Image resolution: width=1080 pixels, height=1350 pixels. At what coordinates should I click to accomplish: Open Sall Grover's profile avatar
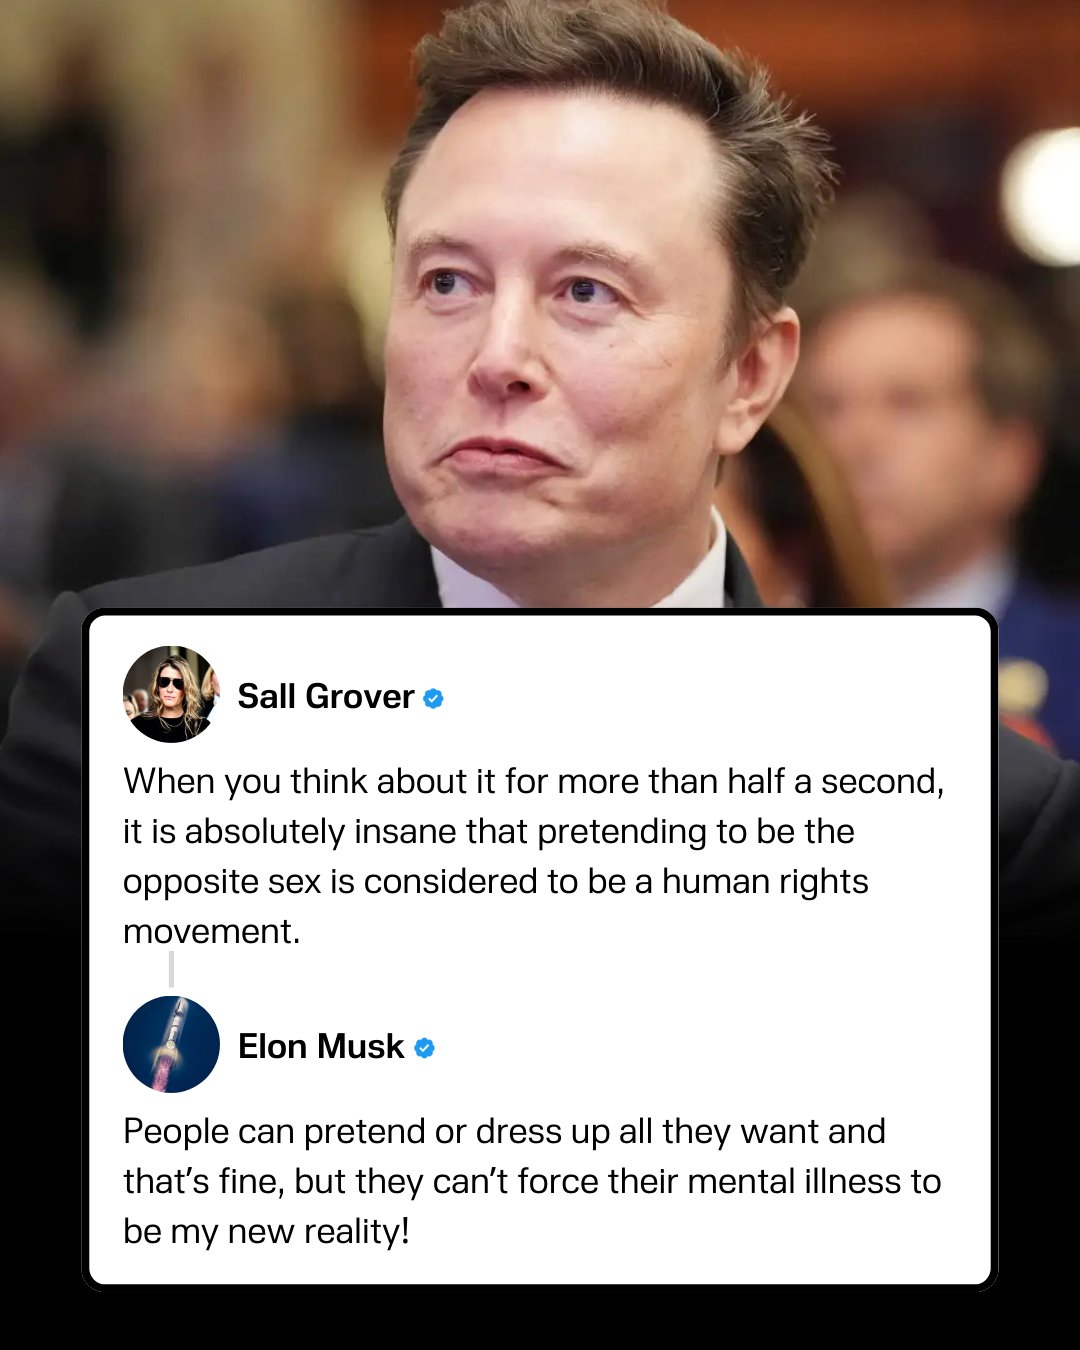click(x=171, y=694)
